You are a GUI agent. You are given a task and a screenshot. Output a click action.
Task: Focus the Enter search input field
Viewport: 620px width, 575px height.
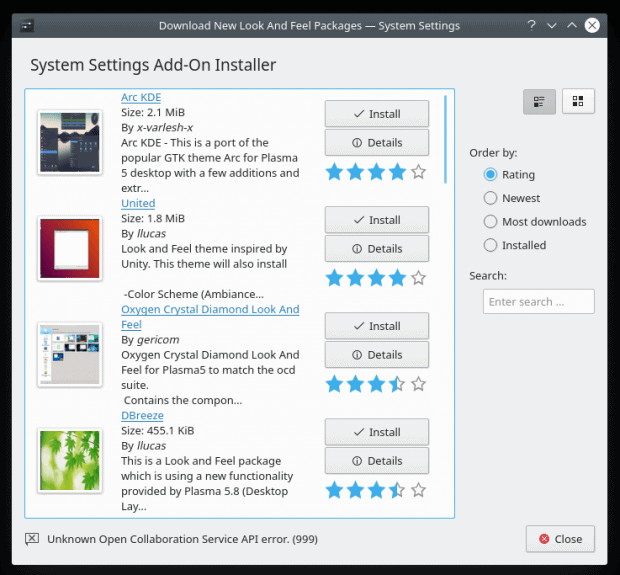pos(539,301)
